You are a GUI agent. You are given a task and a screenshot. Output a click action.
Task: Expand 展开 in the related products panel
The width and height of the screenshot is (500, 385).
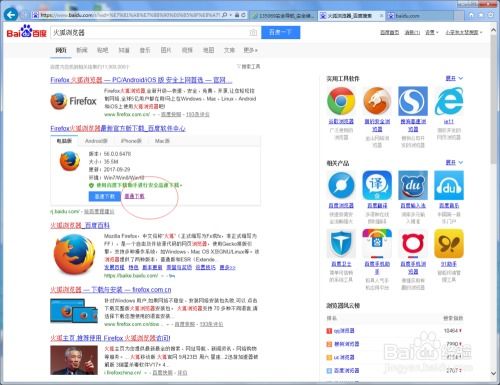[454, 162]
